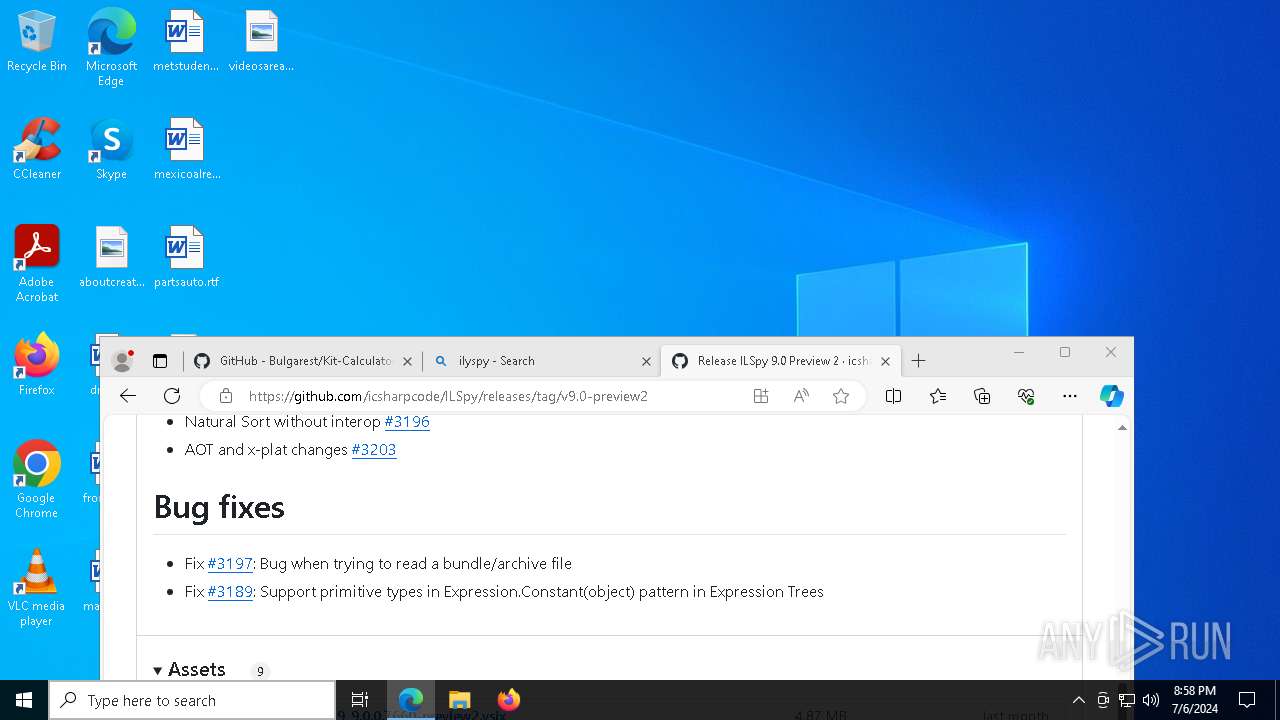Open the VLC media player desktop shortcut
Screen dimensions: 1280x720
click(x=37, y=588)
